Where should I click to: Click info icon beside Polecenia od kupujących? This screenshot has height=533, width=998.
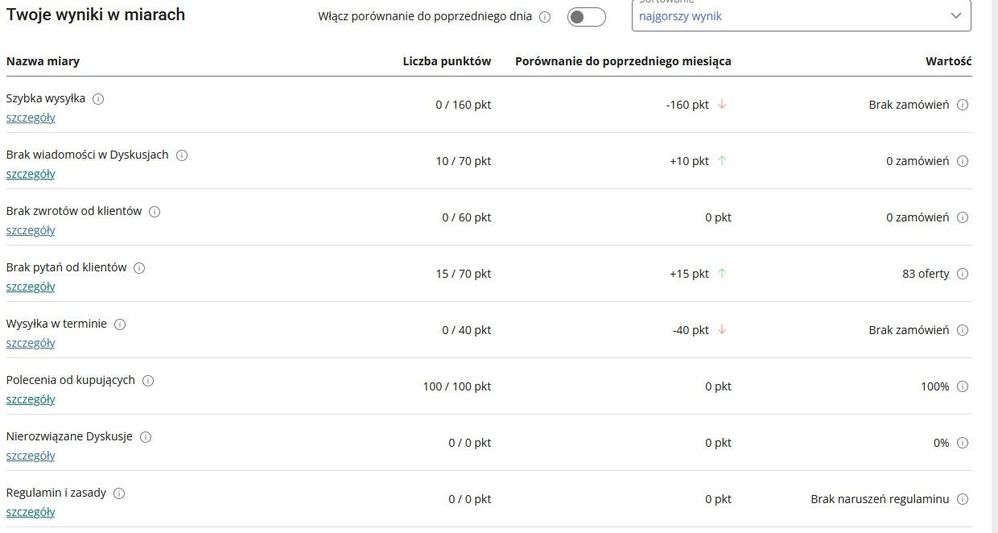pyautogui.click(x=148, y=381)
